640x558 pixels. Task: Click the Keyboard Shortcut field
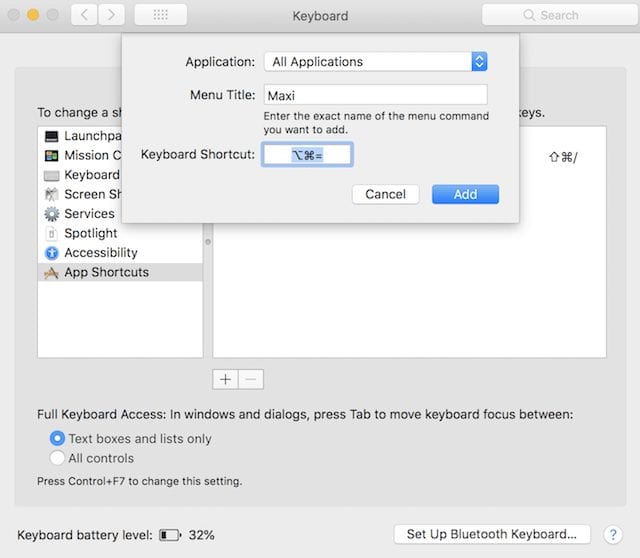pyautogui.click(x=307, y=155)
